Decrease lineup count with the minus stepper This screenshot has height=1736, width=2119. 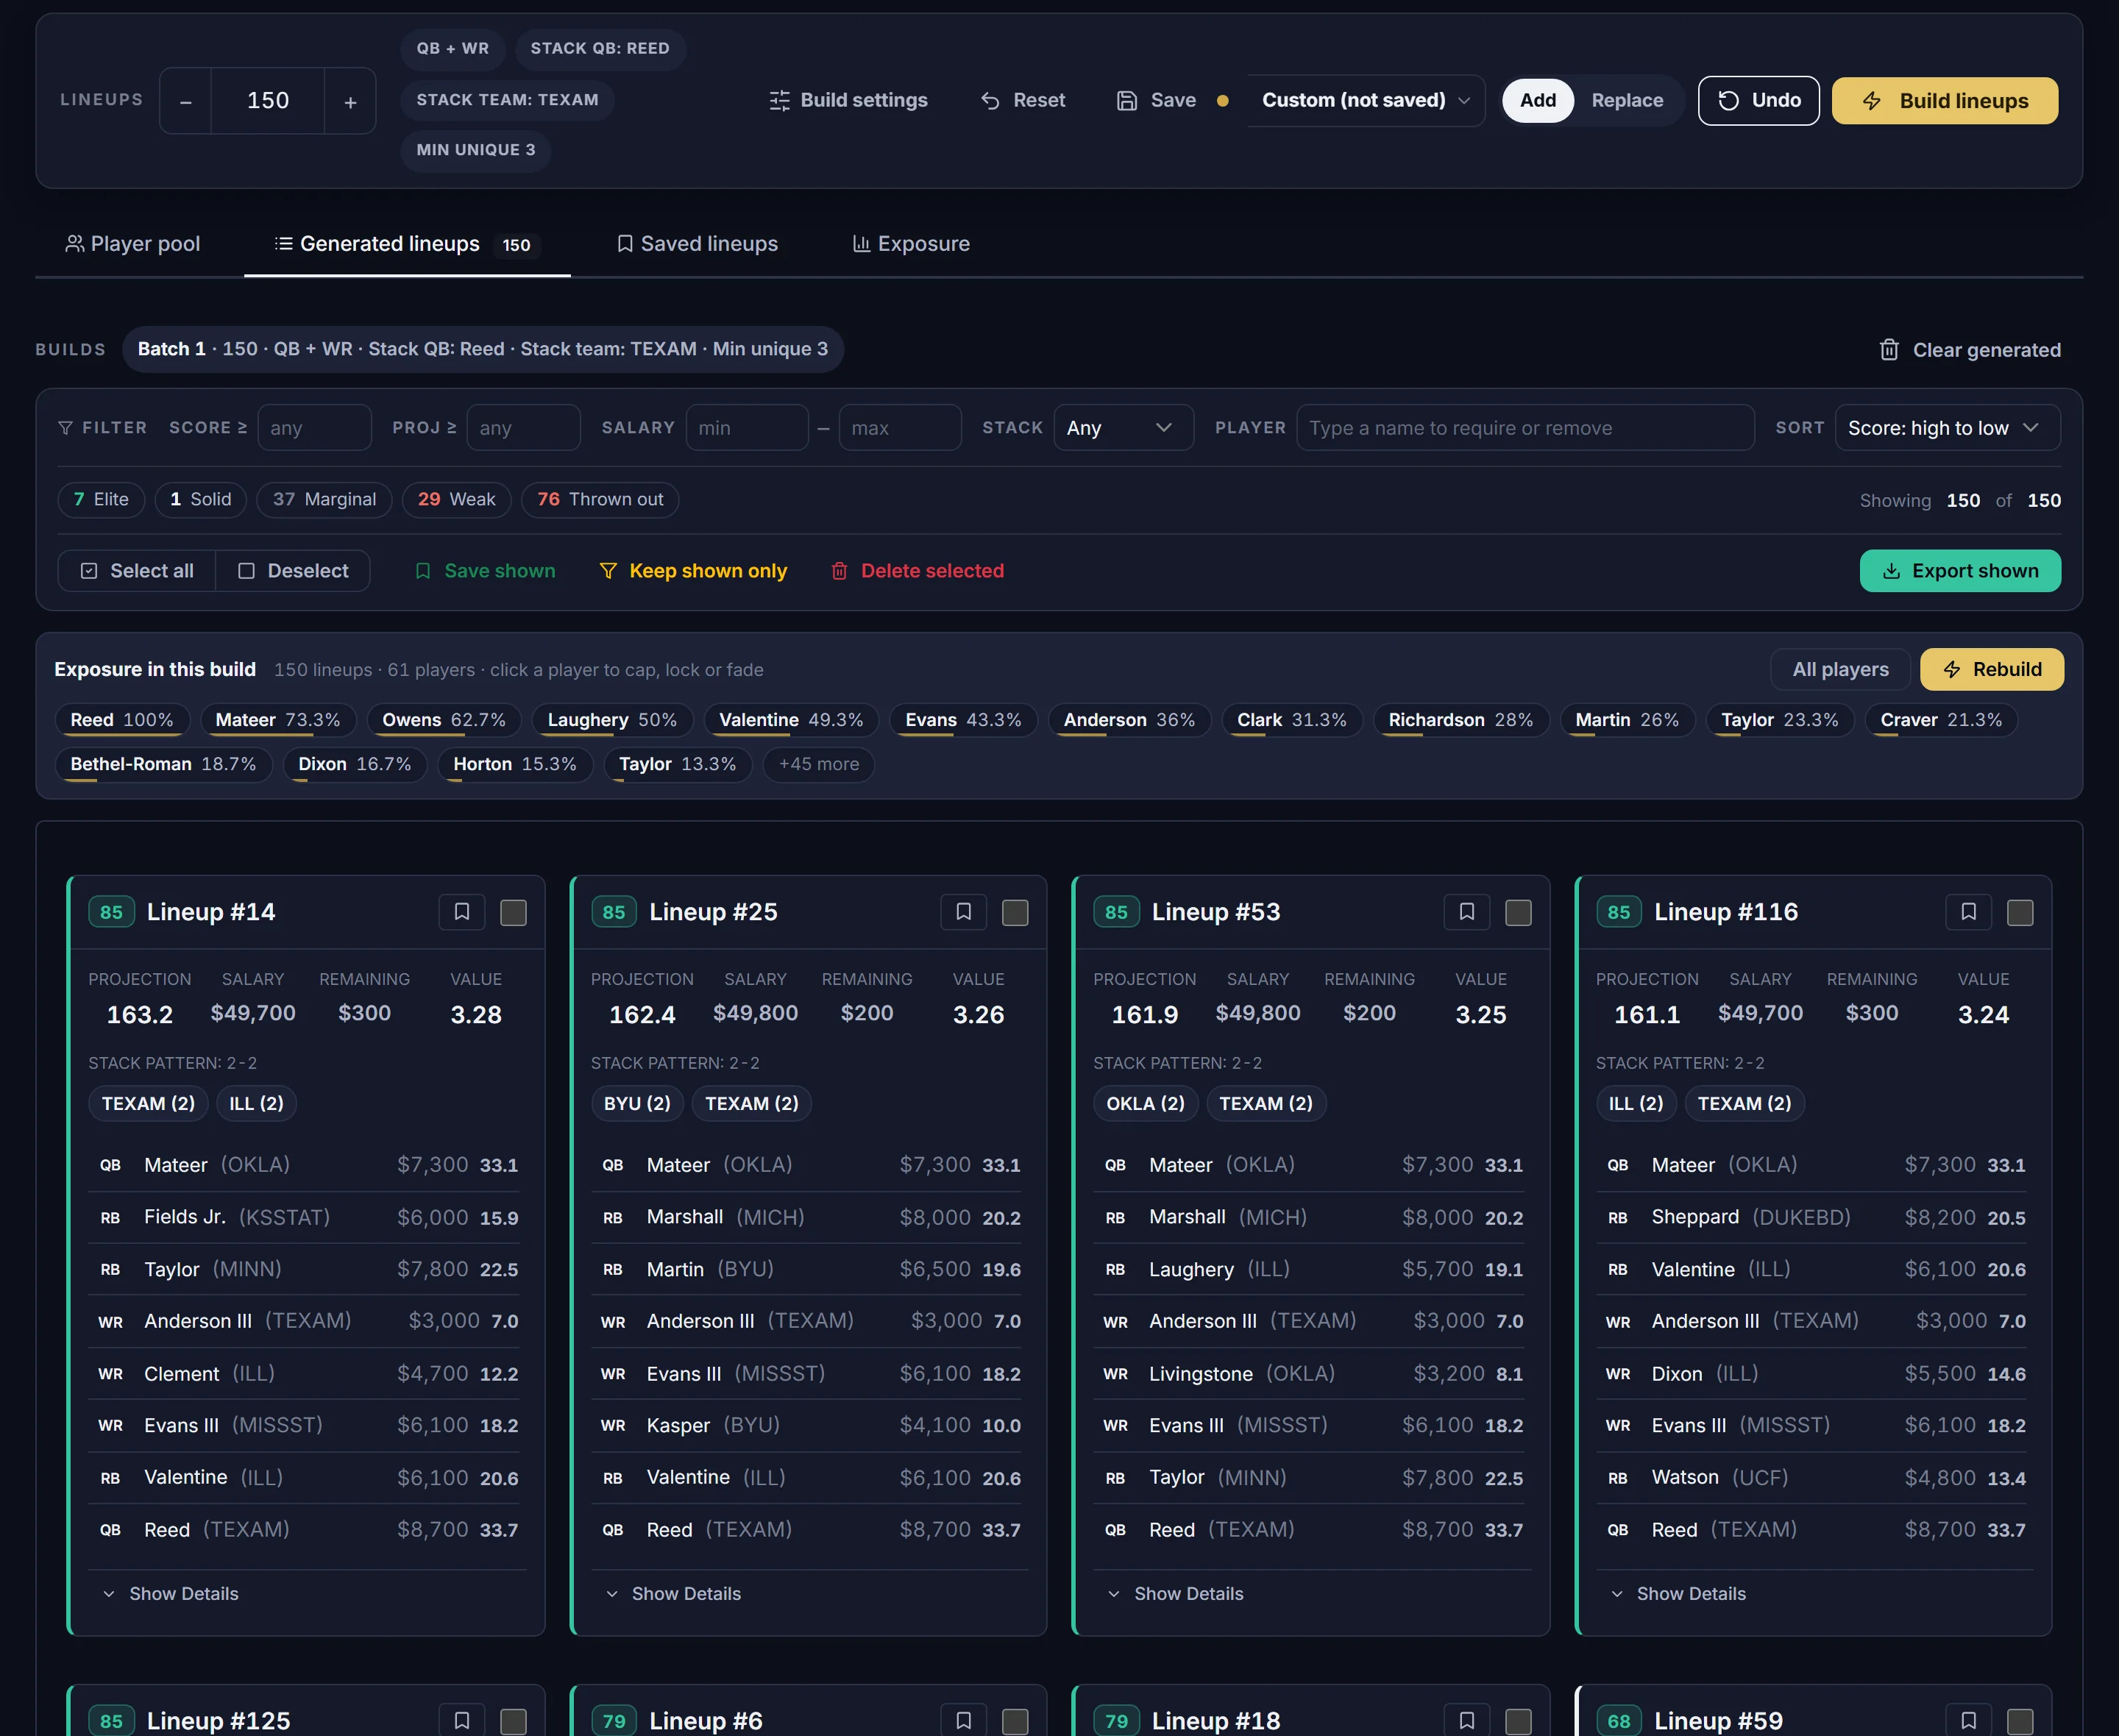[x=186, y=101]
